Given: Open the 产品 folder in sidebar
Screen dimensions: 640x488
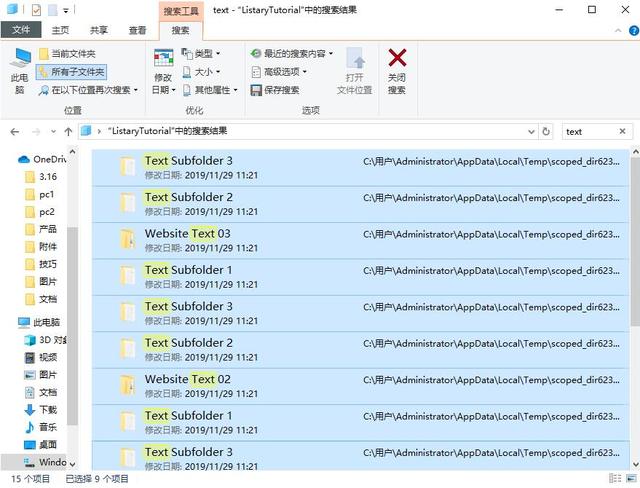Looking at the screenshot, I should click(x=41, y=229).
